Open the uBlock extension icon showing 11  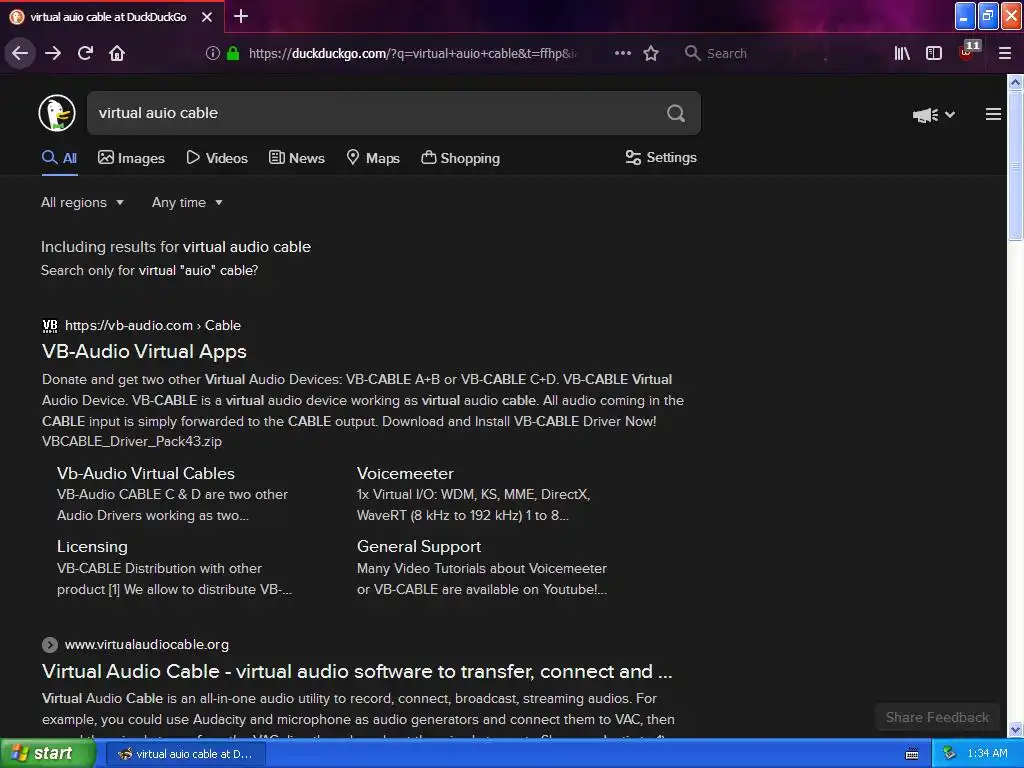coord(968,52)
